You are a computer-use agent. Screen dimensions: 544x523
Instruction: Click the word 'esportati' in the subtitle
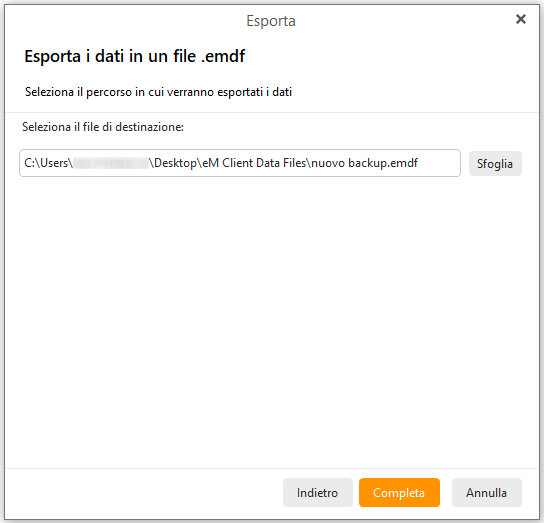[239, 92]
